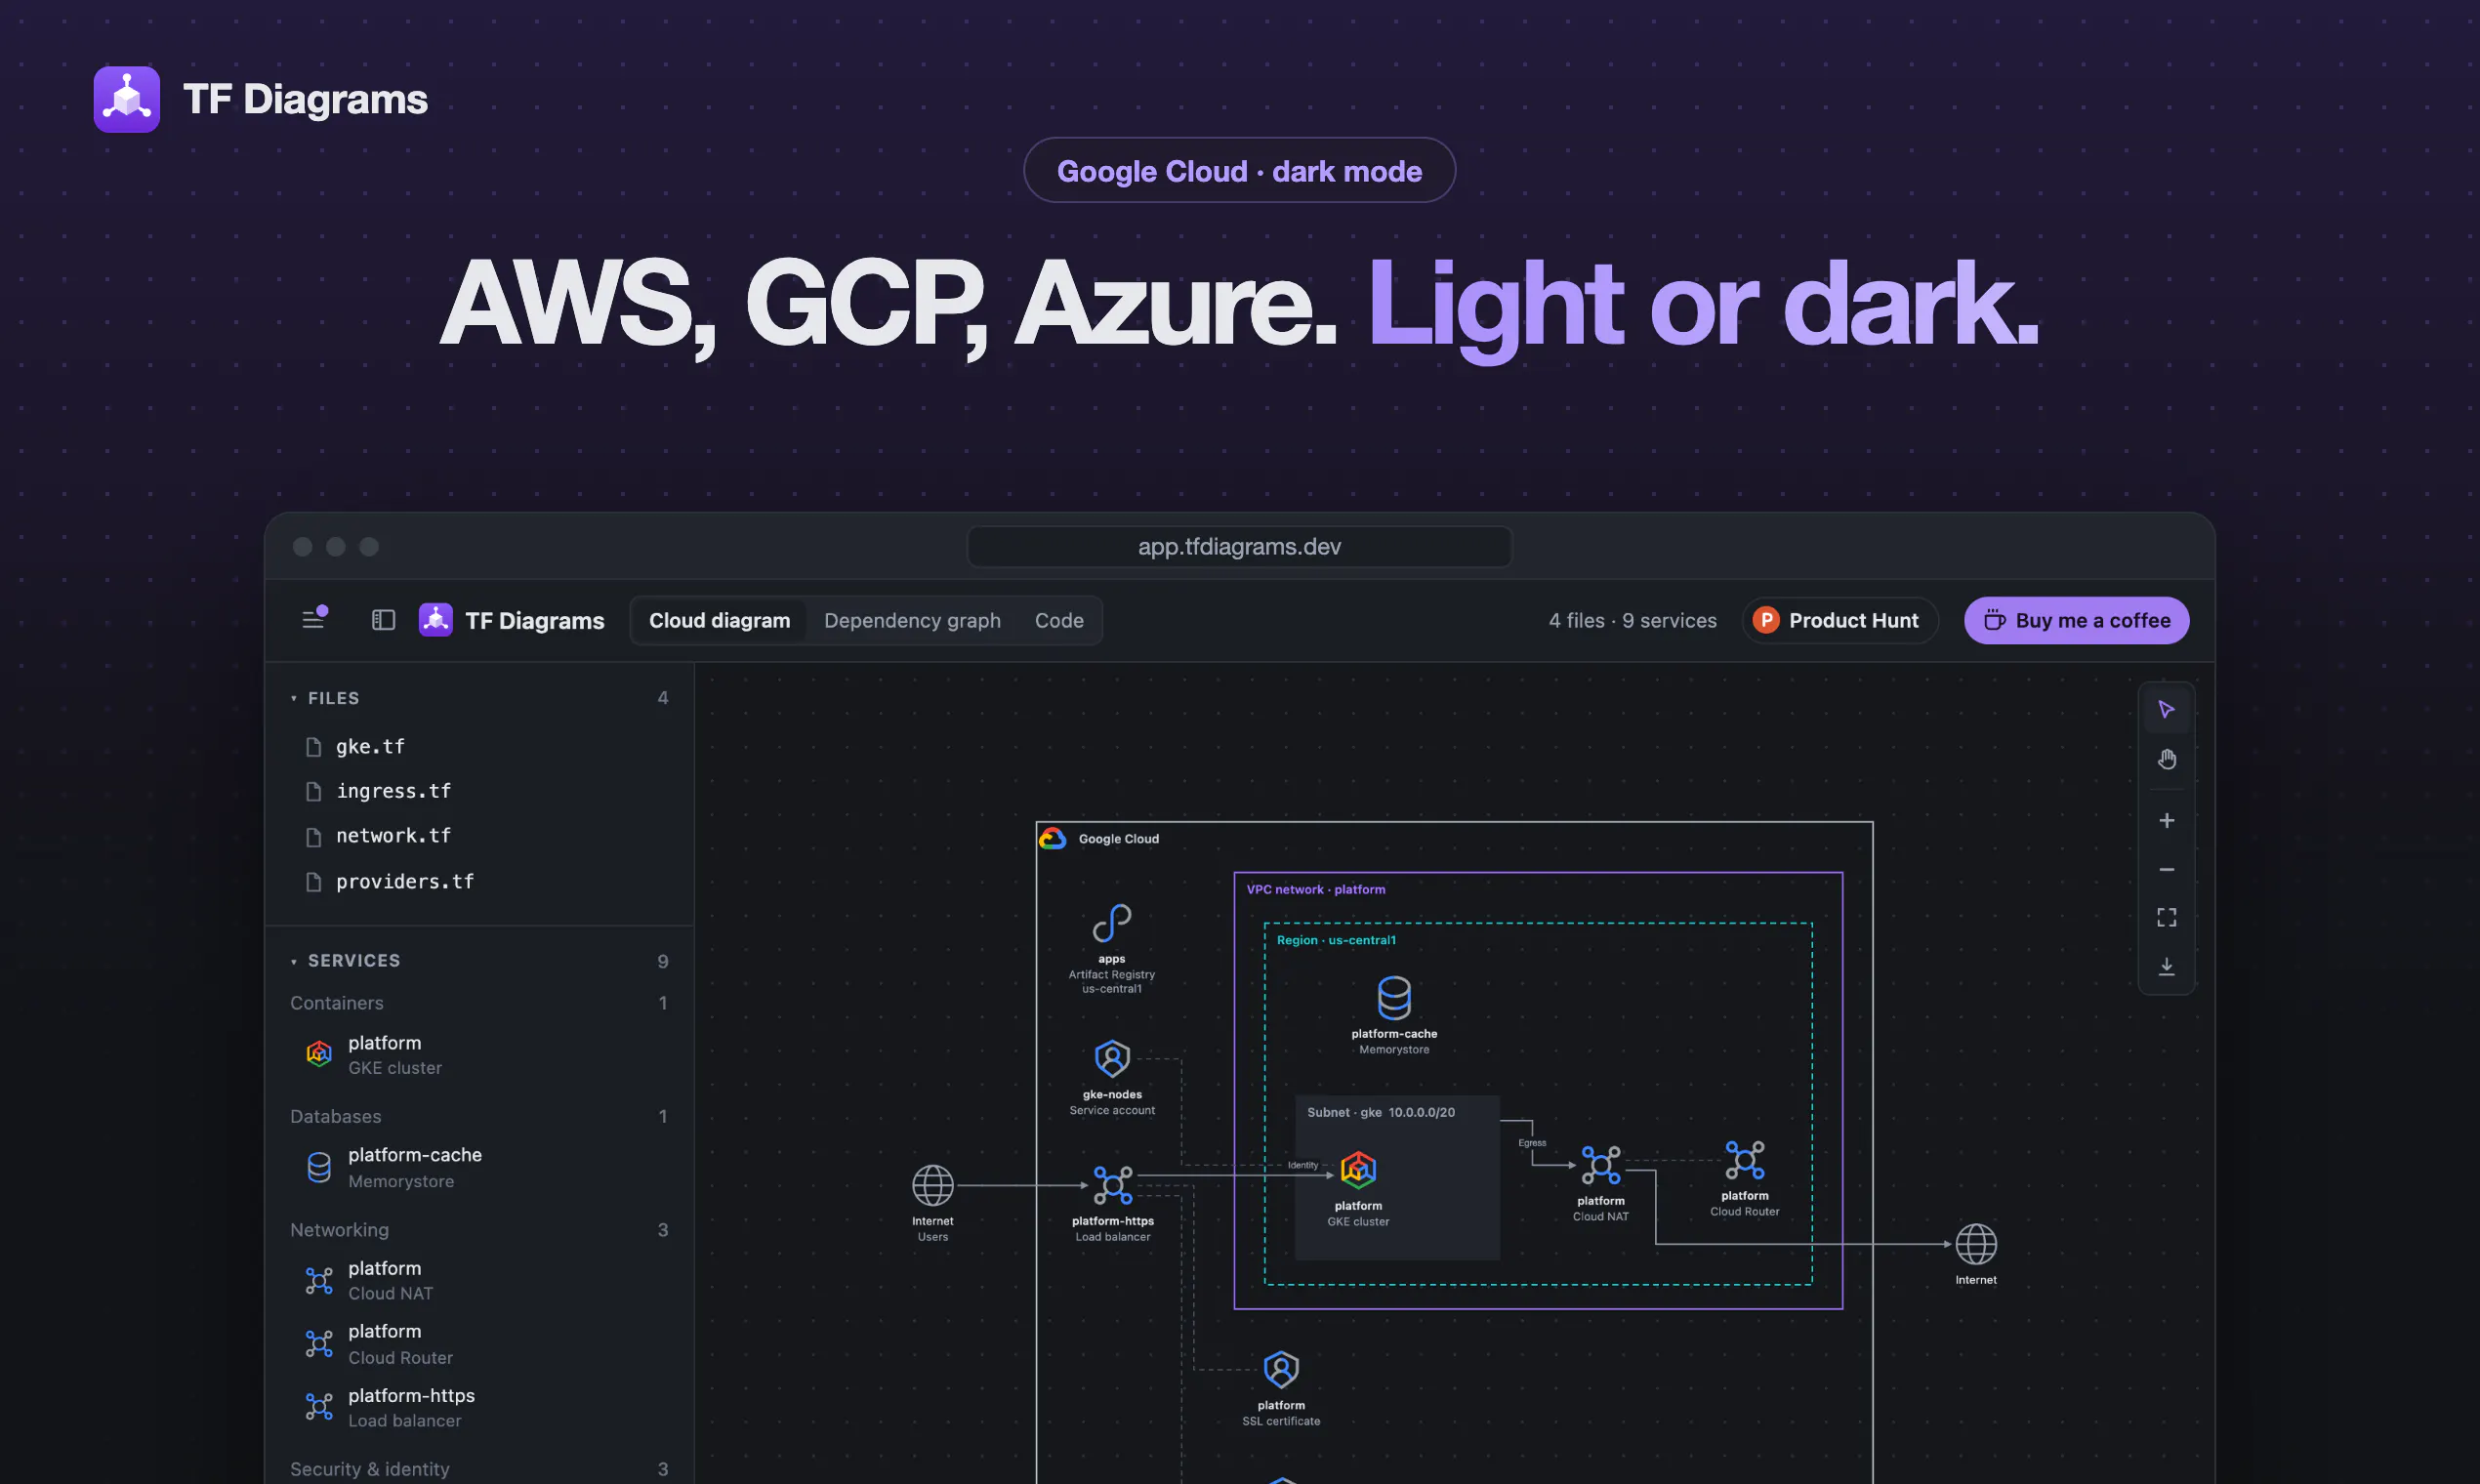Select the platform-cache Memorystore node in diagram
Viewport: 2480px width, 1484px height.
1394,1016
